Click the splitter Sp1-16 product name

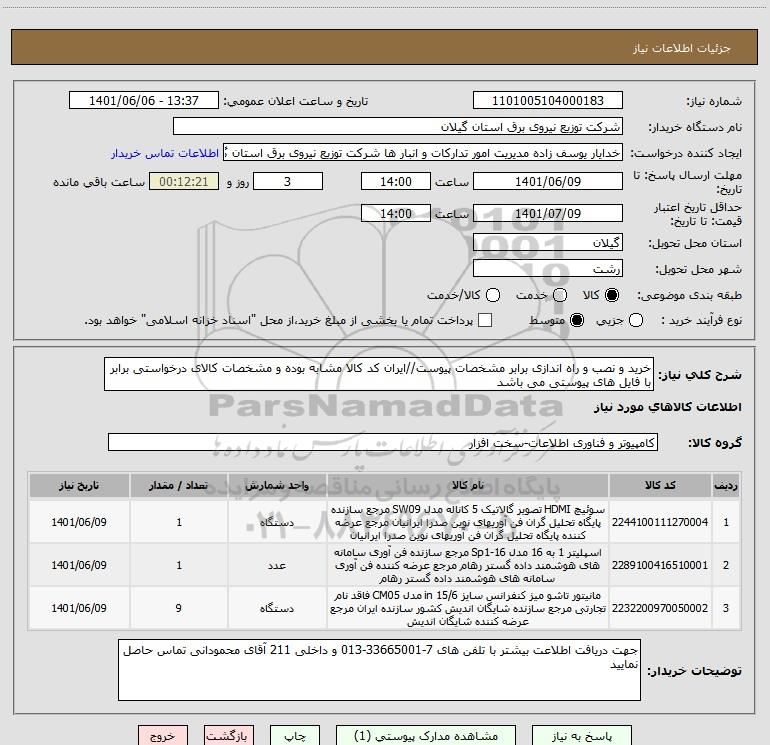[468, 565]
